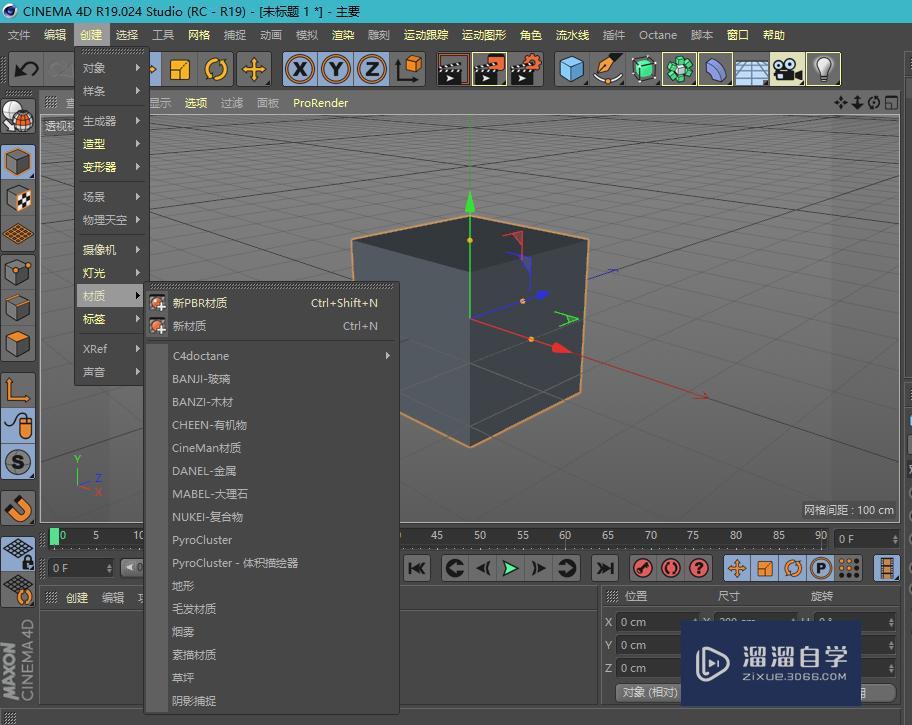Screen dimensions: 912x725
Task: Open 运动图形 menu
Action: click(x=483, y=35)
